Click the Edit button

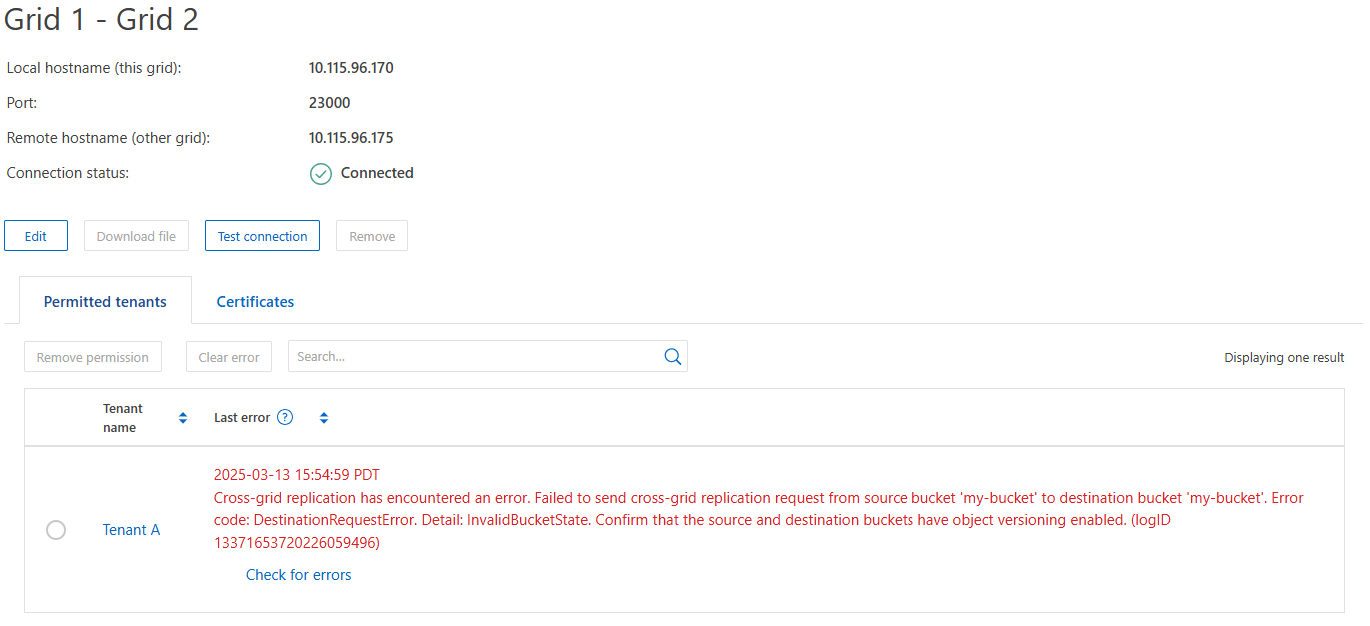pyautogui.click(x=36, y=236)
